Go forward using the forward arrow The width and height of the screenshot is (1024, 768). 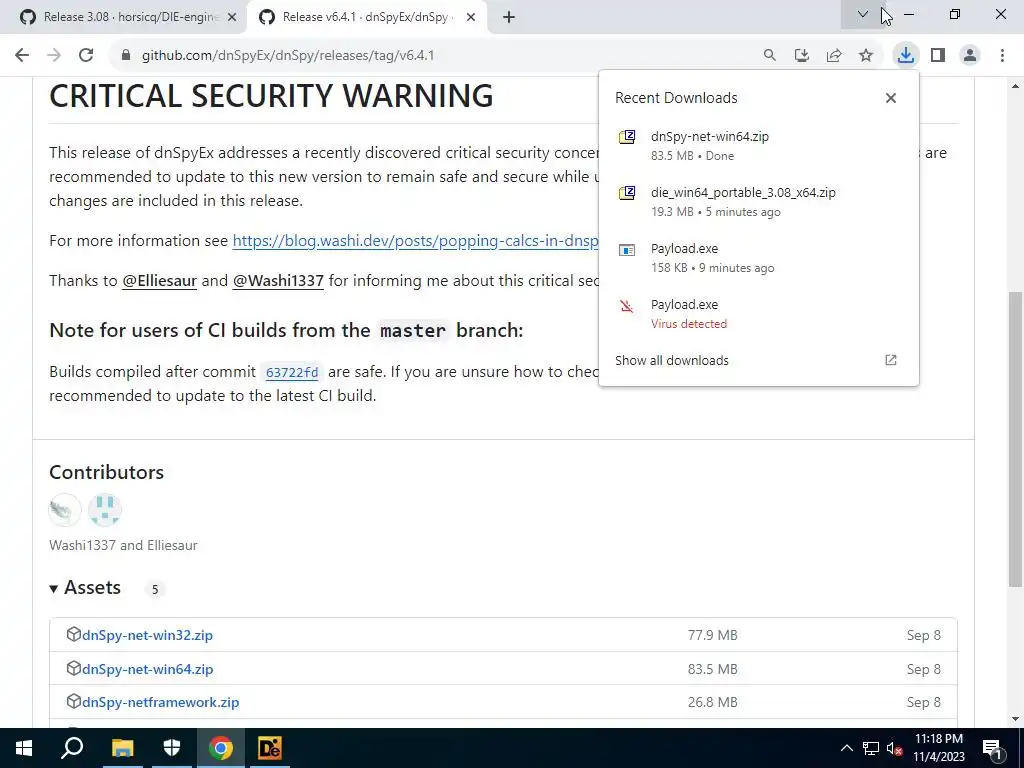[54, 55]
